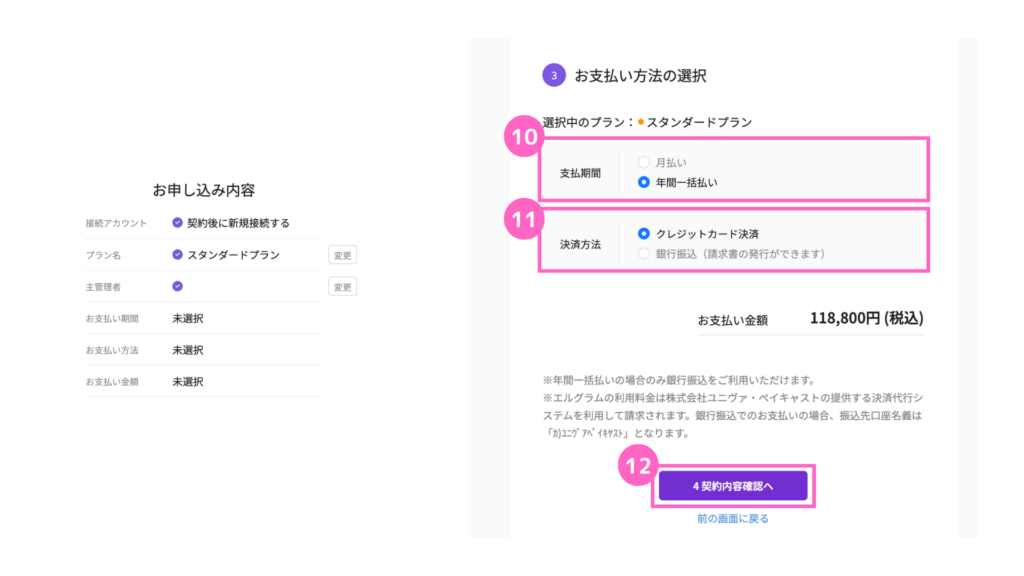
Task: Go back via 前の画面に戻る link
Action: tap(733, 519)
